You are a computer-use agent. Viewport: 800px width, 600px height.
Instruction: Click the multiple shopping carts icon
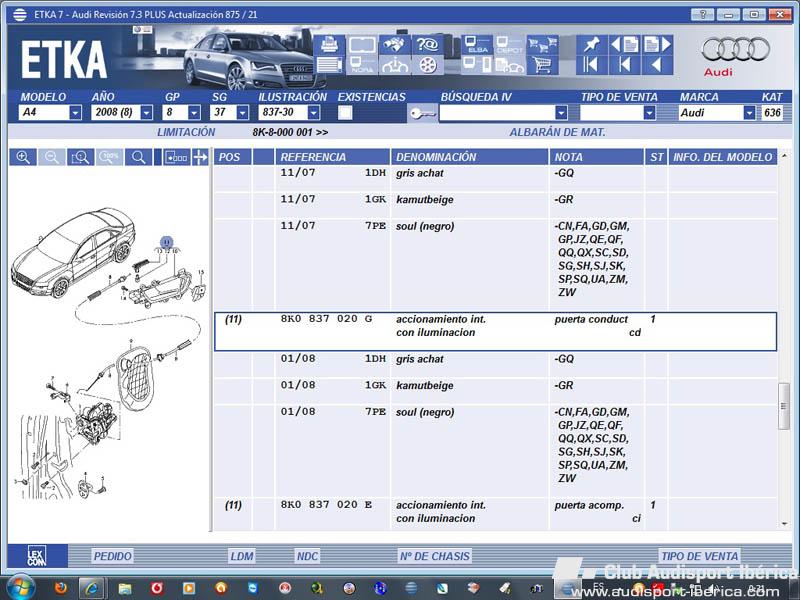[542, 45]
